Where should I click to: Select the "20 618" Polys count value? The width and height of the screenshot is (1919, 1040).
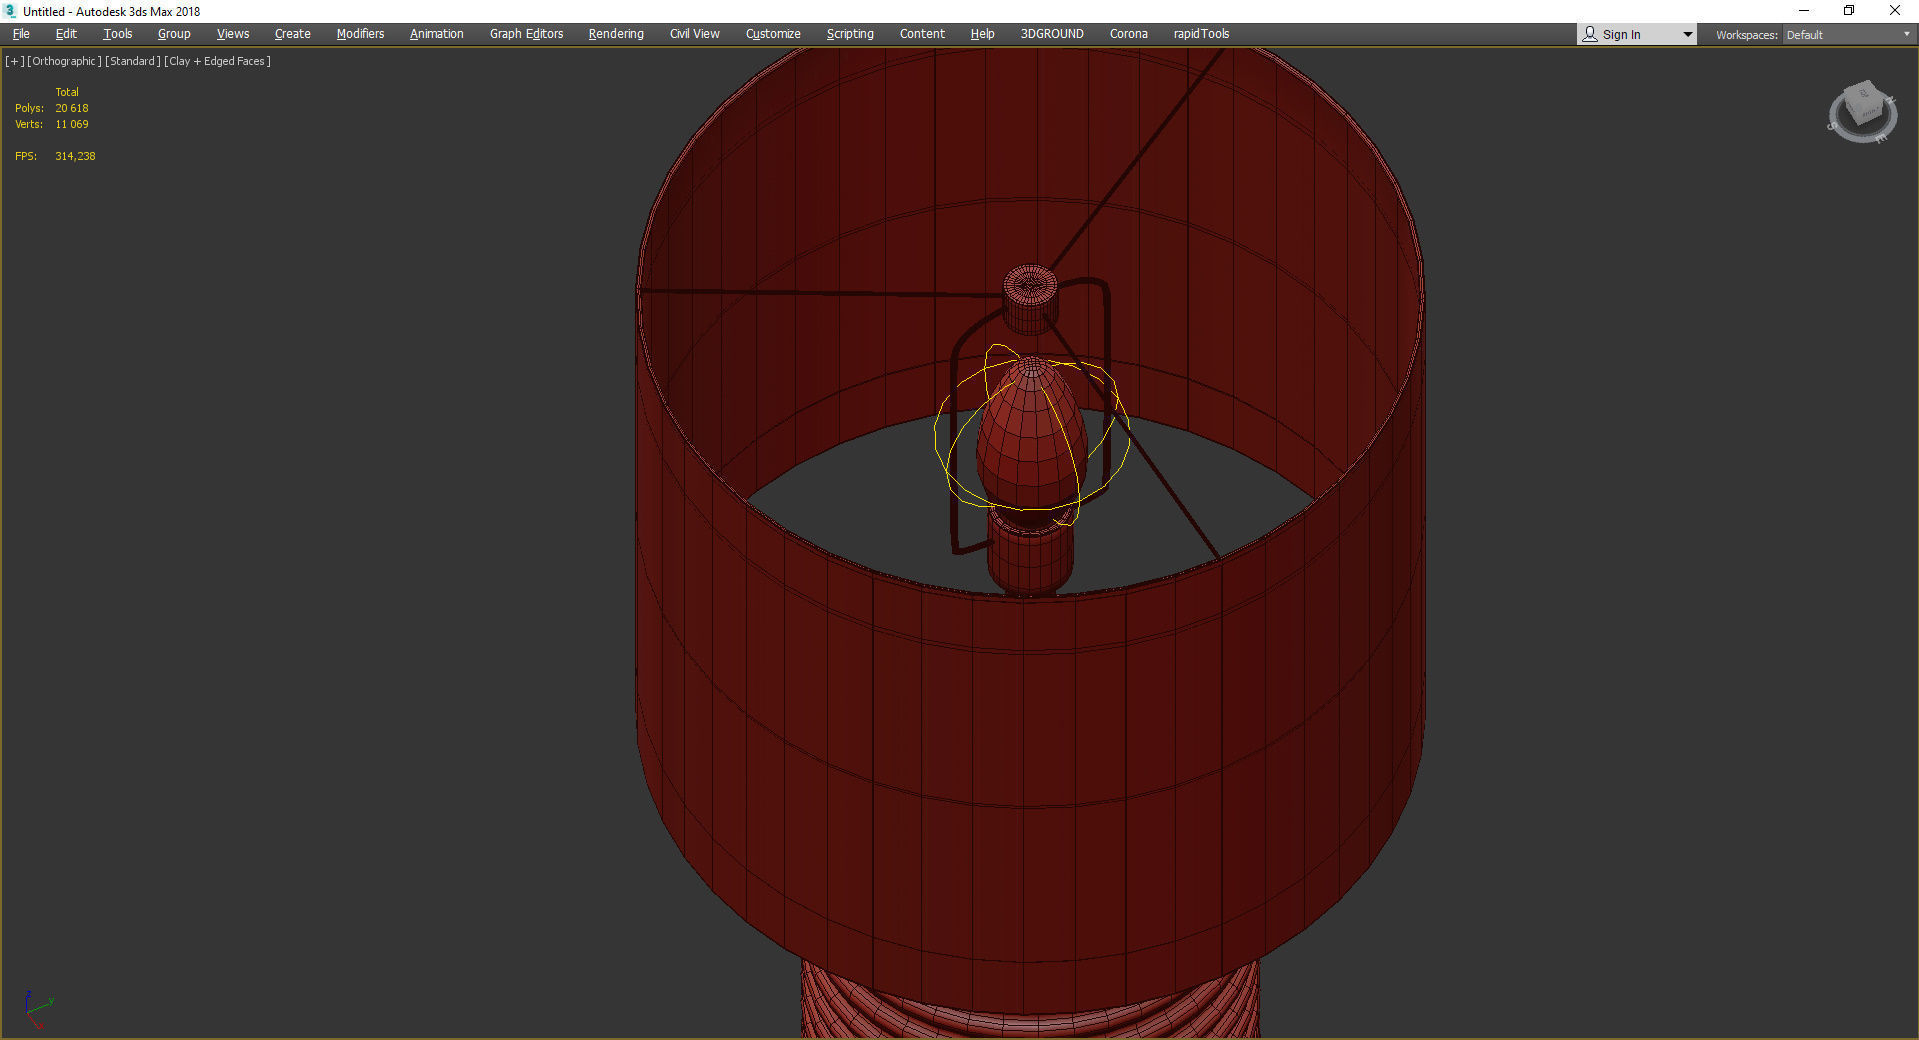click(x=72, y=108)
